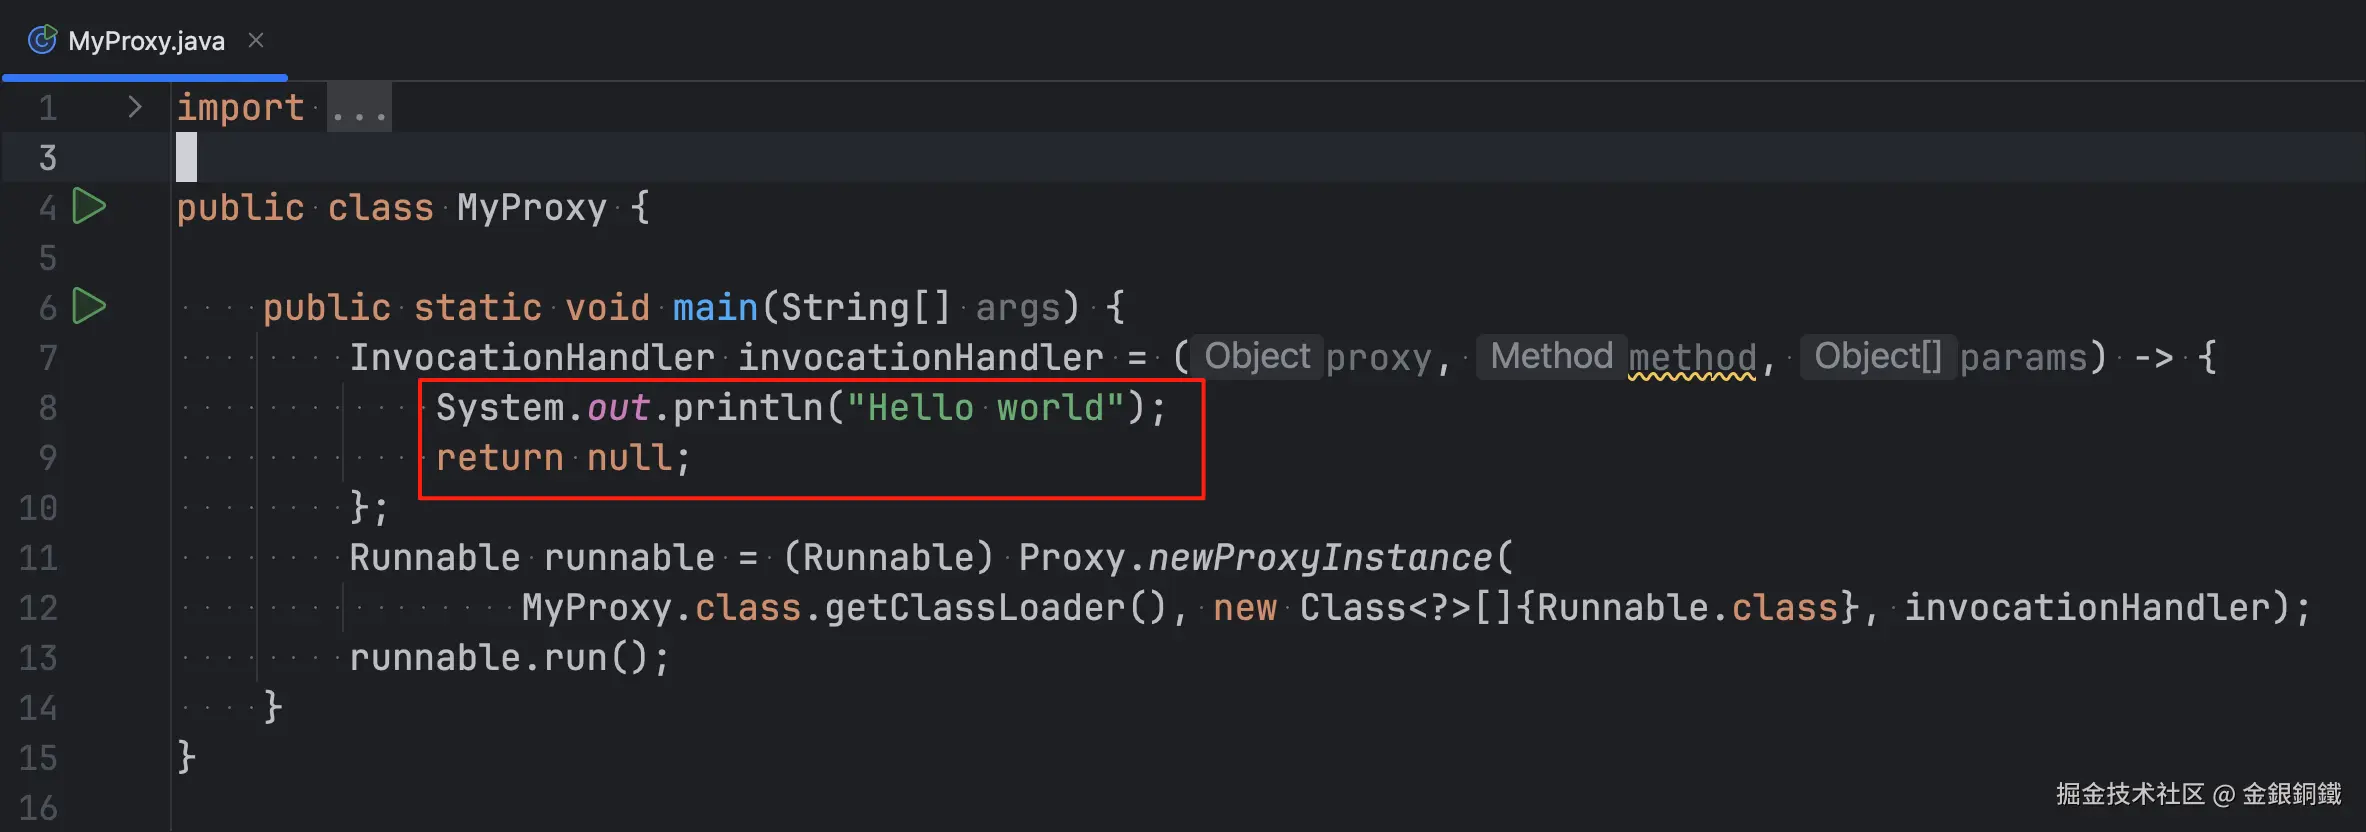The height and width of the screenshot is (832, 2366).
Task: Click the main method name
Action: pos(714,307)
